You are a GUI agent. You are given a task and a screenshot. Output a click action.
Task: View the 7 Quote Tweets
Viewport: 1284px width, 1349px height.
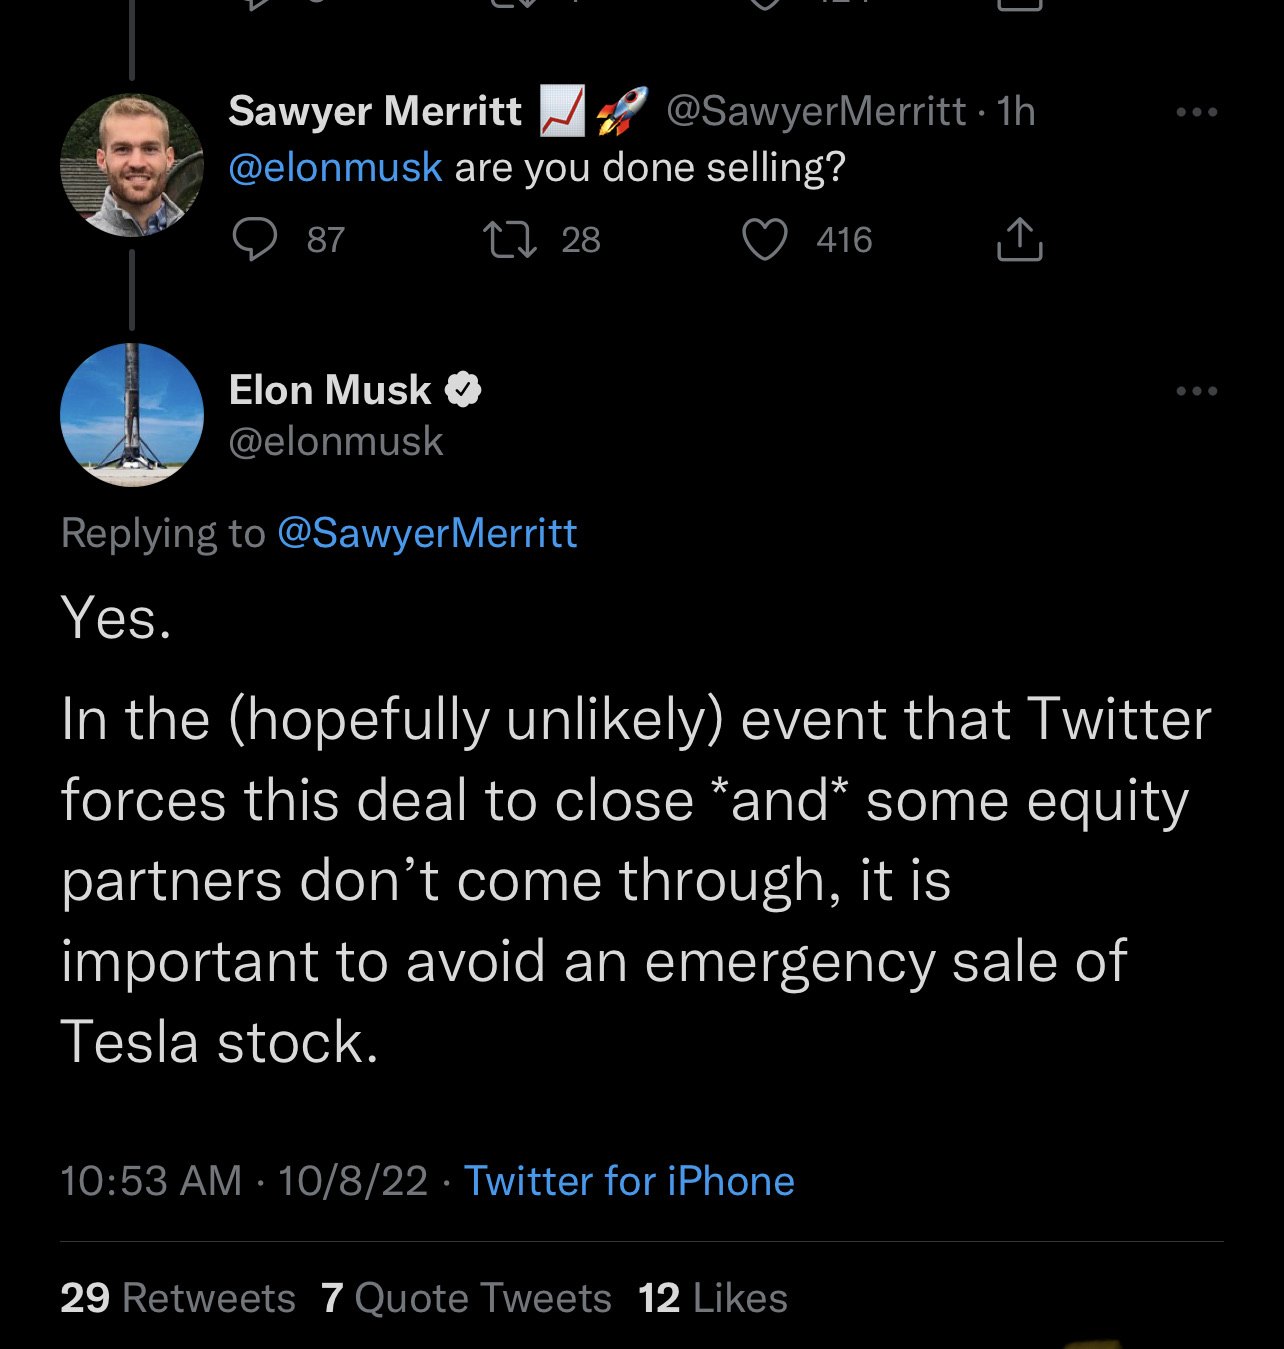[x=466, y=1298]
